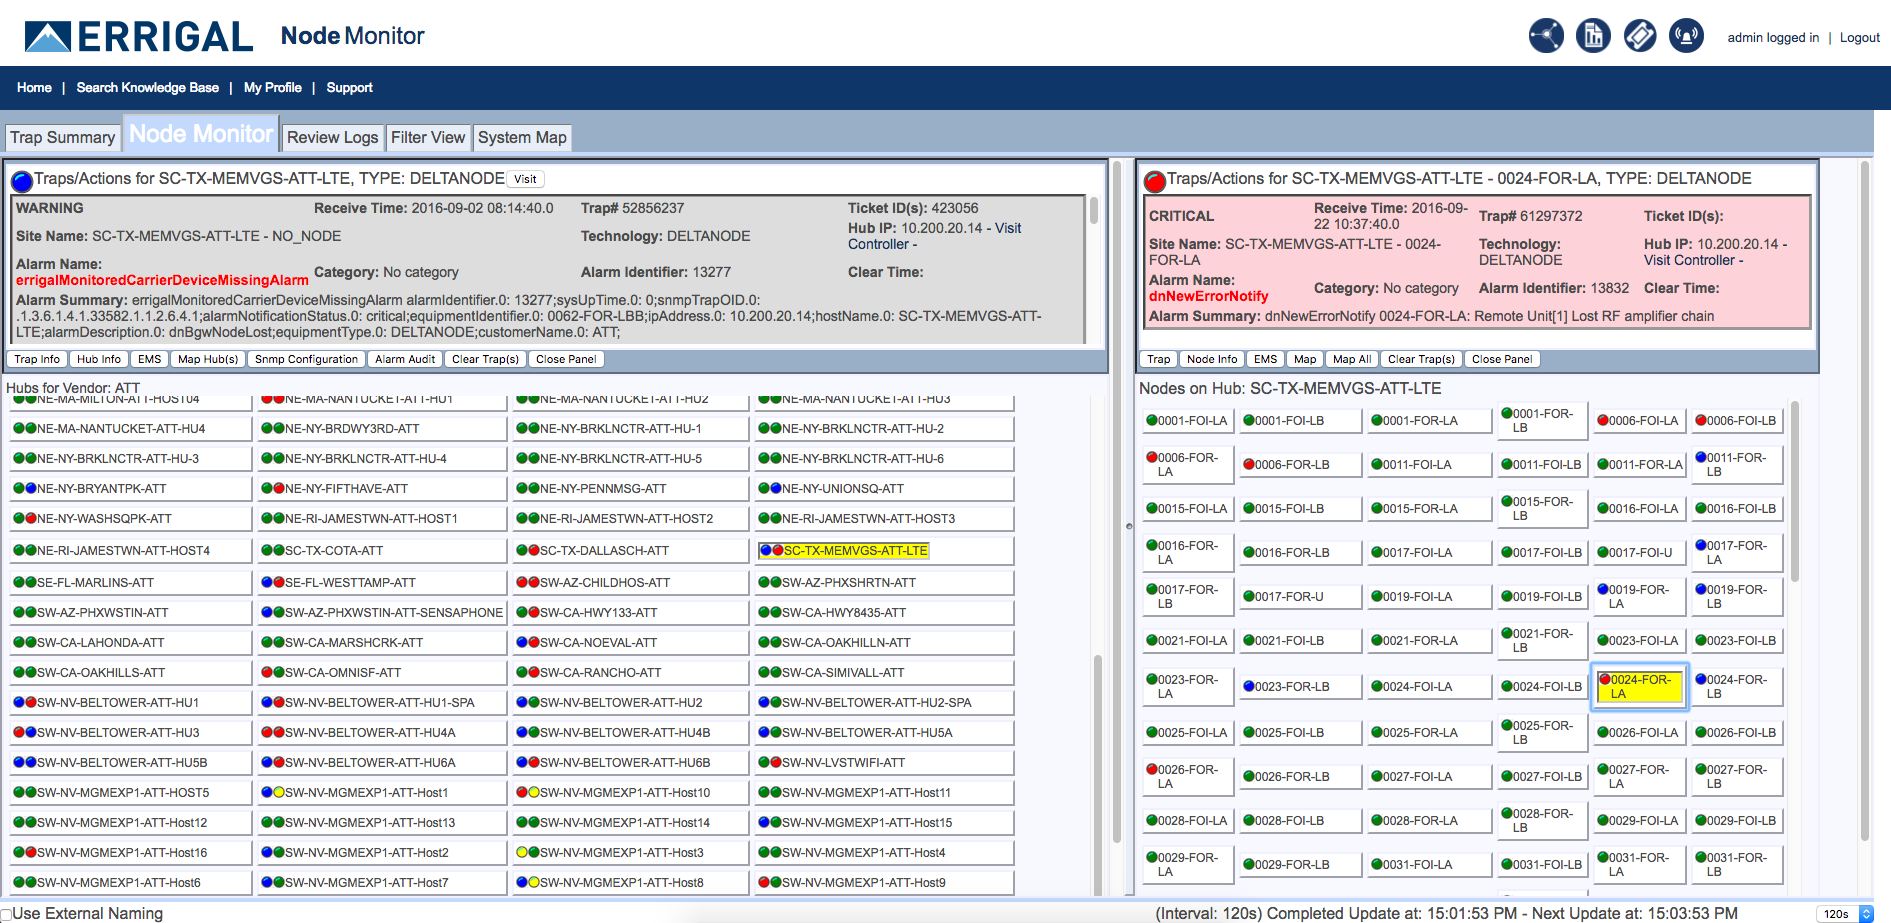The image size is (1891, 923).
Task: Click the Errigal logo
Action: point(139,37)
